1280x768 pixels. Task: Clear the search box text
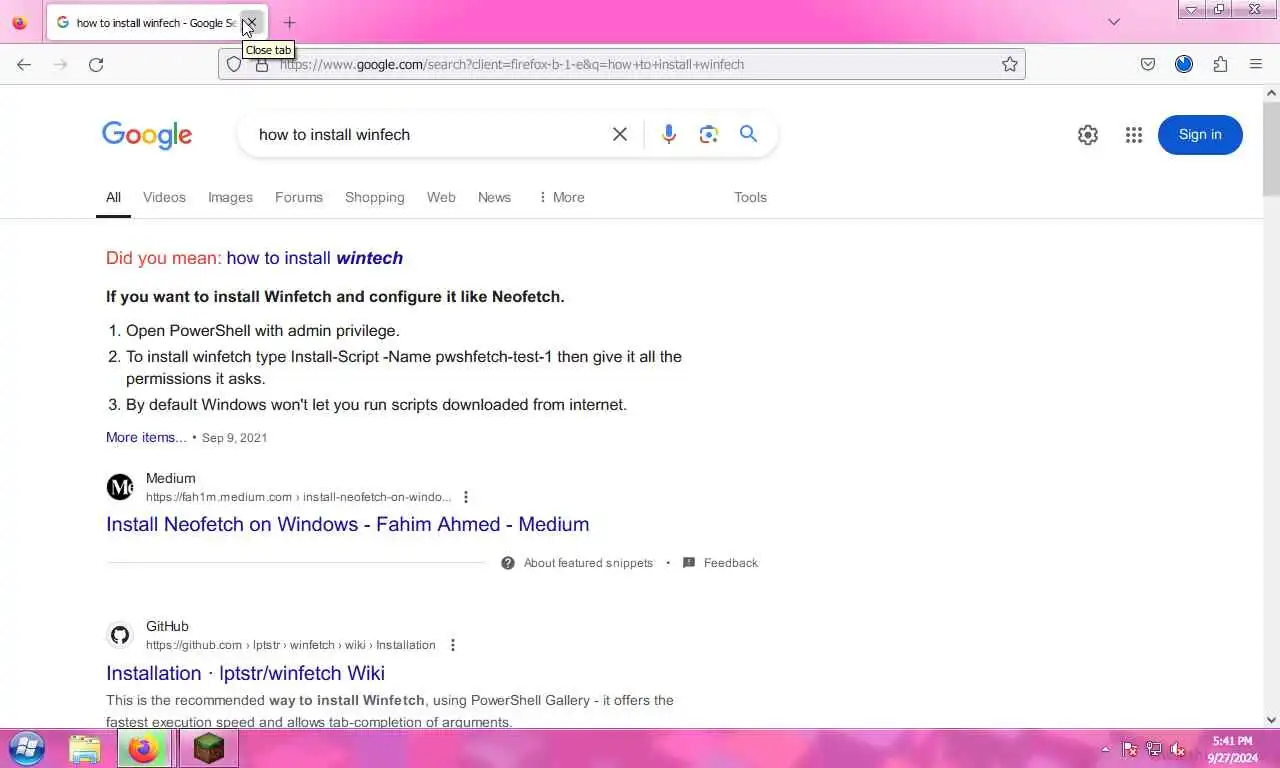[620, 134]
